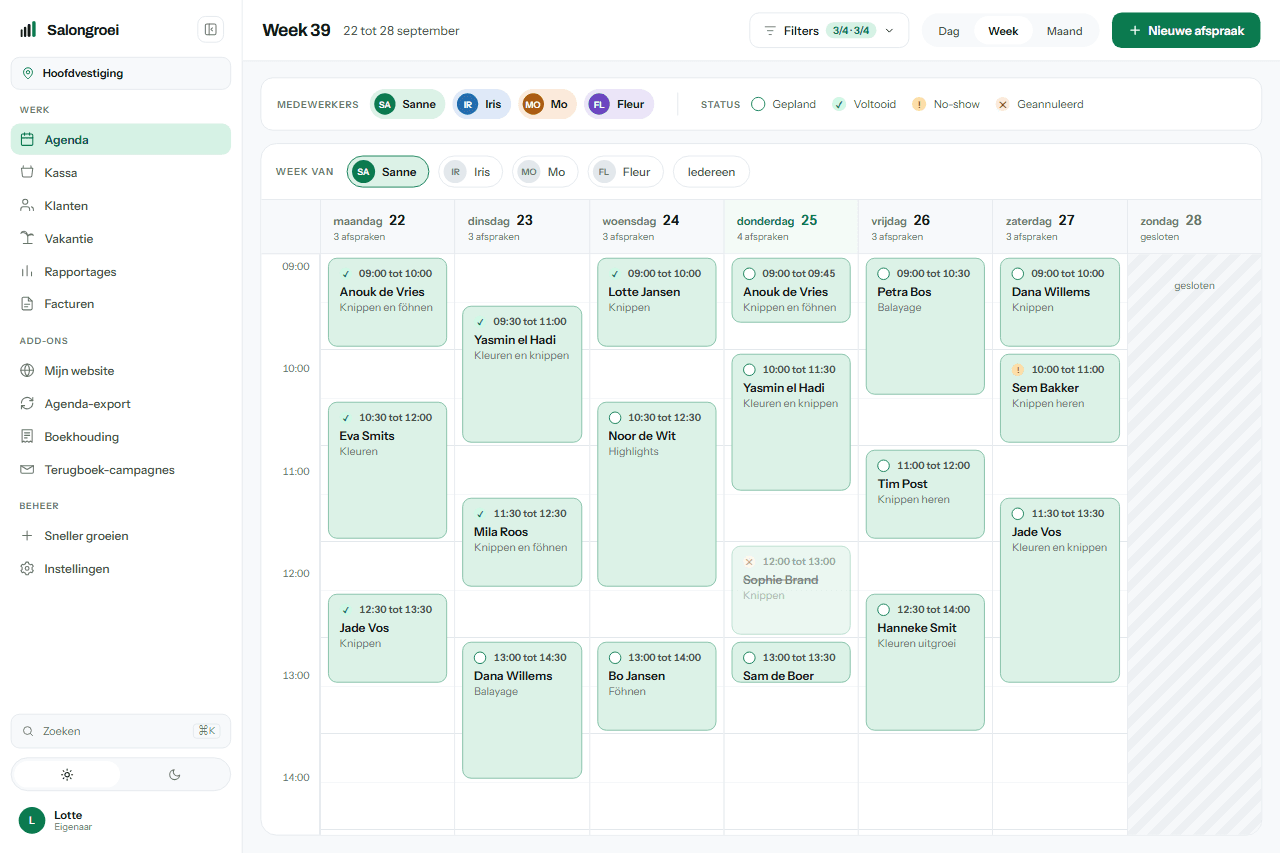Open Noor de Wit's Highlights appointment

pos(657,494)
